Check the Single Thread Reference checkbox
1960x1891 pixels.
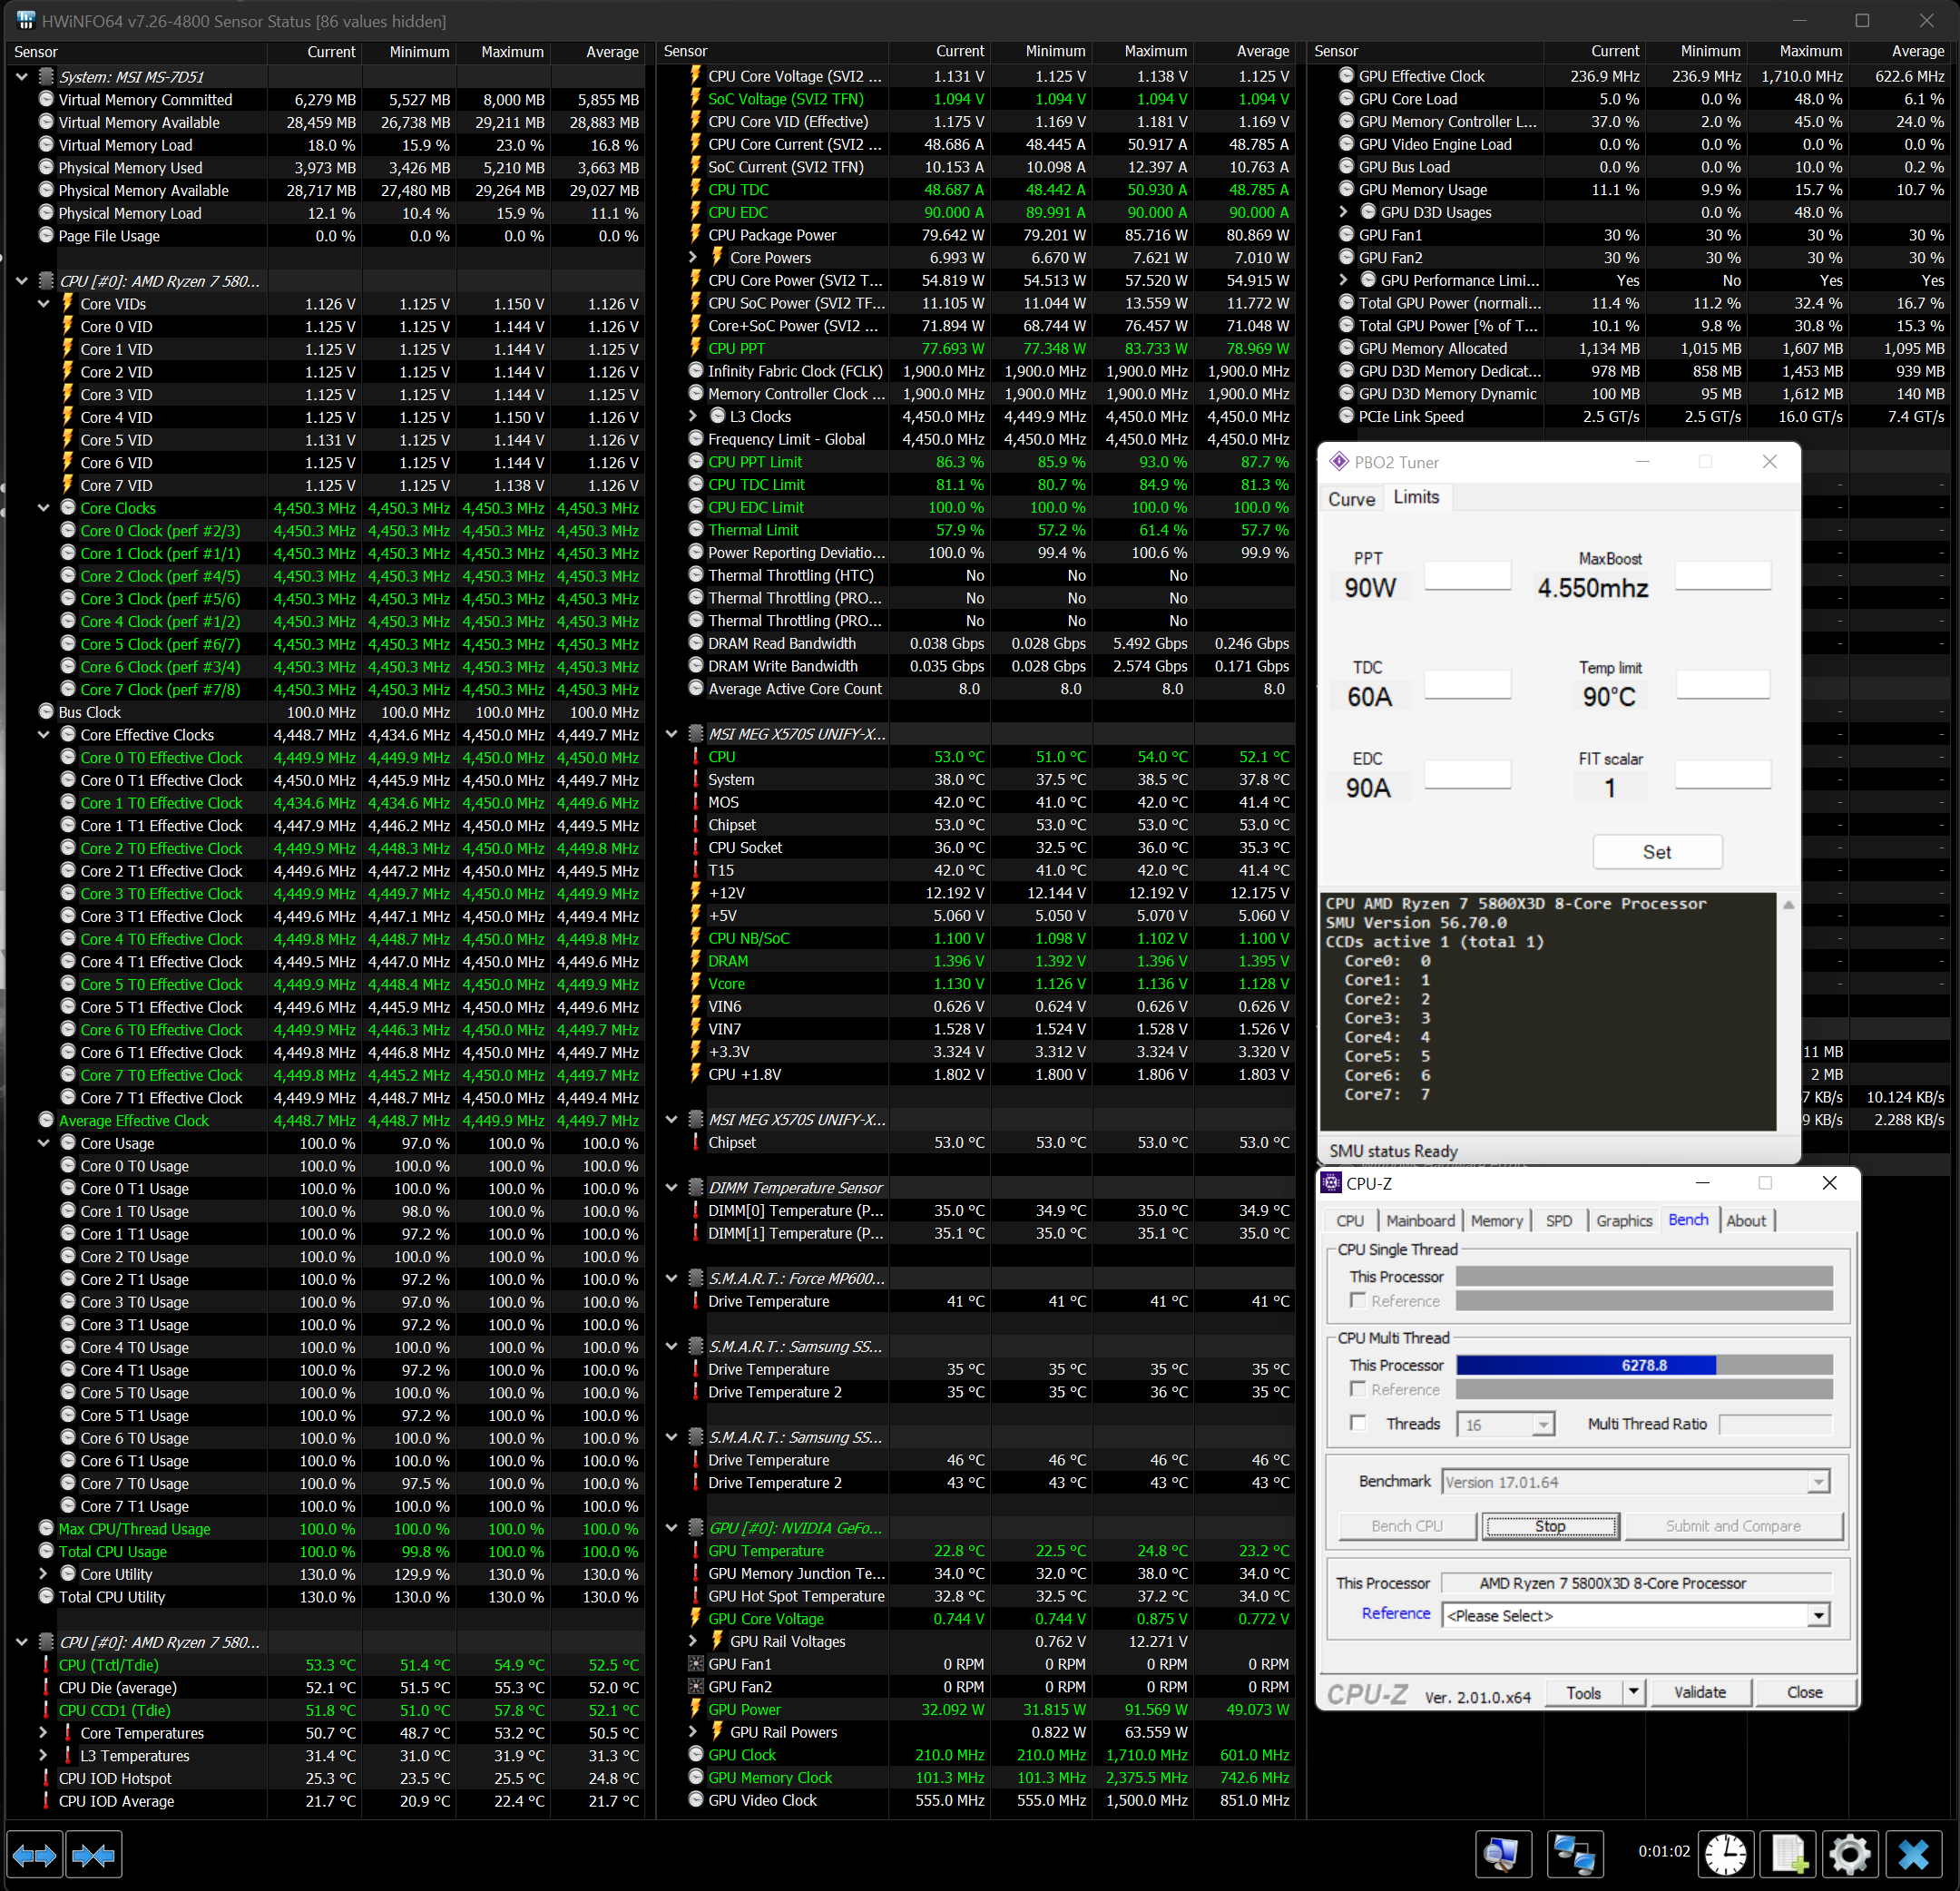(x=1358, y=1300)
